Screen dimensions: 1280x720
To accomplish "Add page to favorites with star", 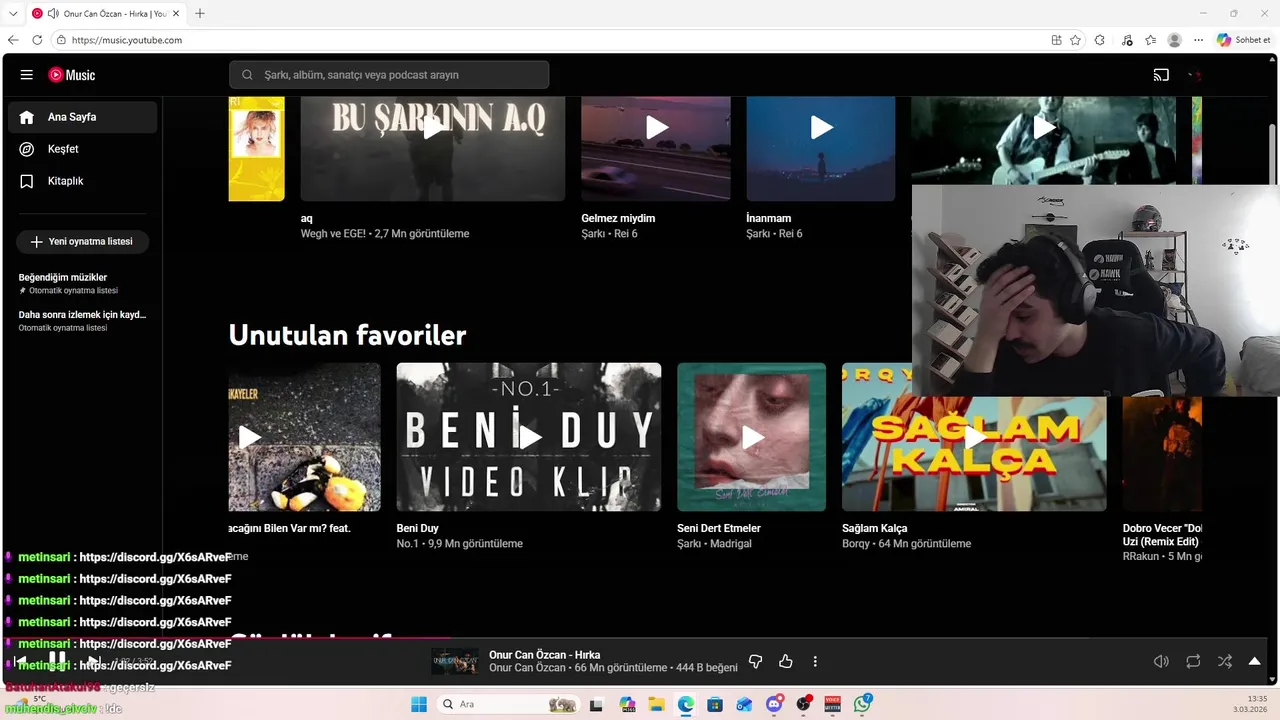I will pyautogui.click(x=1075, y=40).
